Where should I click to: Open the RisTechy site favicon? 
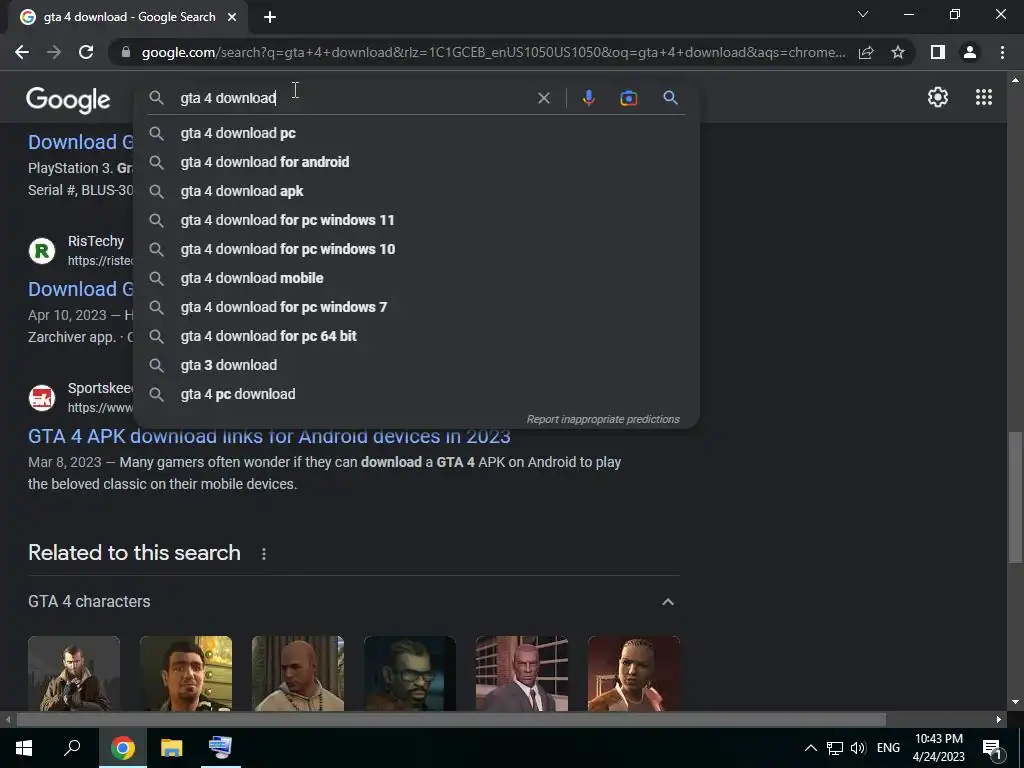point(42,251)
